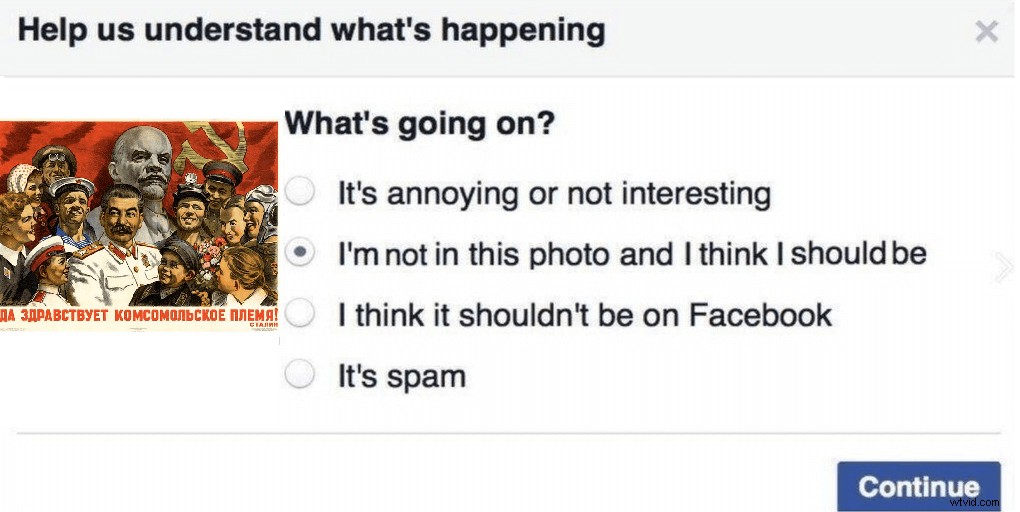This screenshot has height=512, width=1020.
Task: Click the "It's annoying or not interesting" label text
Action: 554,193
